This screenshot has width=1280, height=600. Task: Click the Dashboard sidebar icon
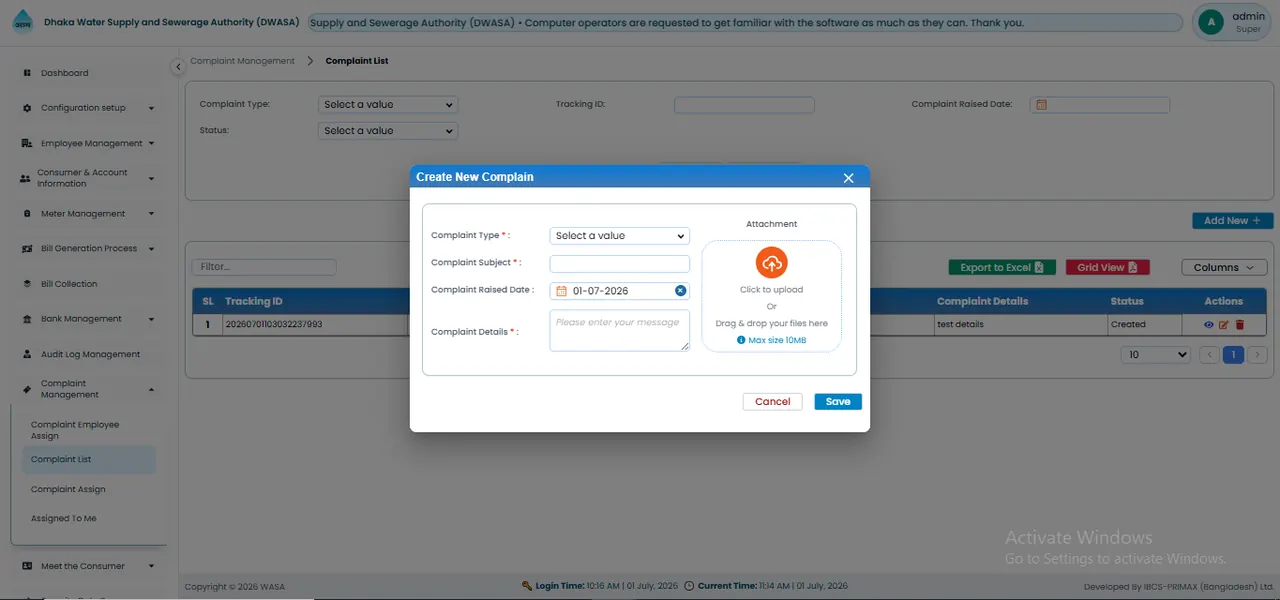27,73
